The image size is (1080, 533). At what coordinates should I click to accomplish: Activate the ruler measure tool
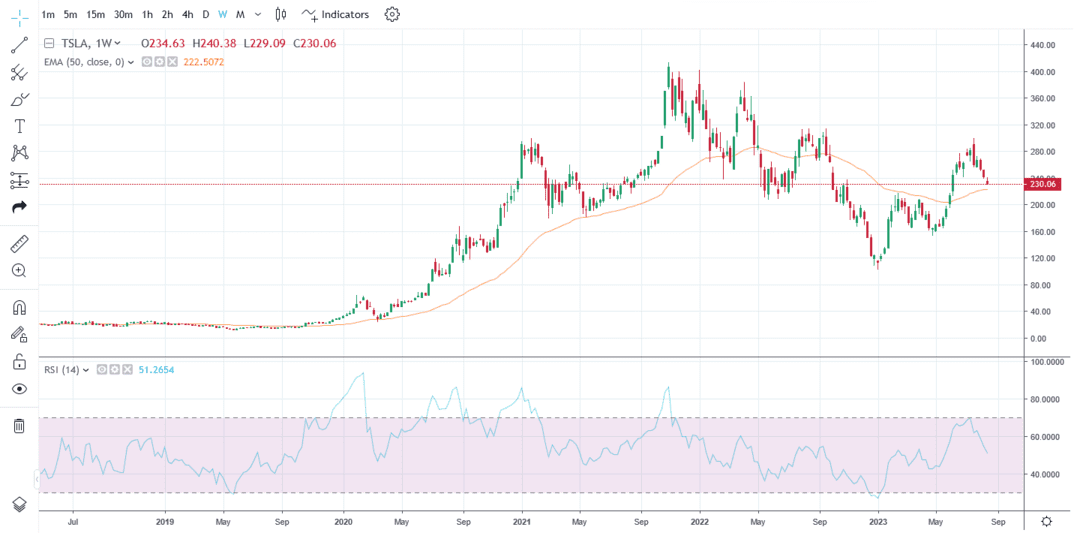click(x=19, y=243)
